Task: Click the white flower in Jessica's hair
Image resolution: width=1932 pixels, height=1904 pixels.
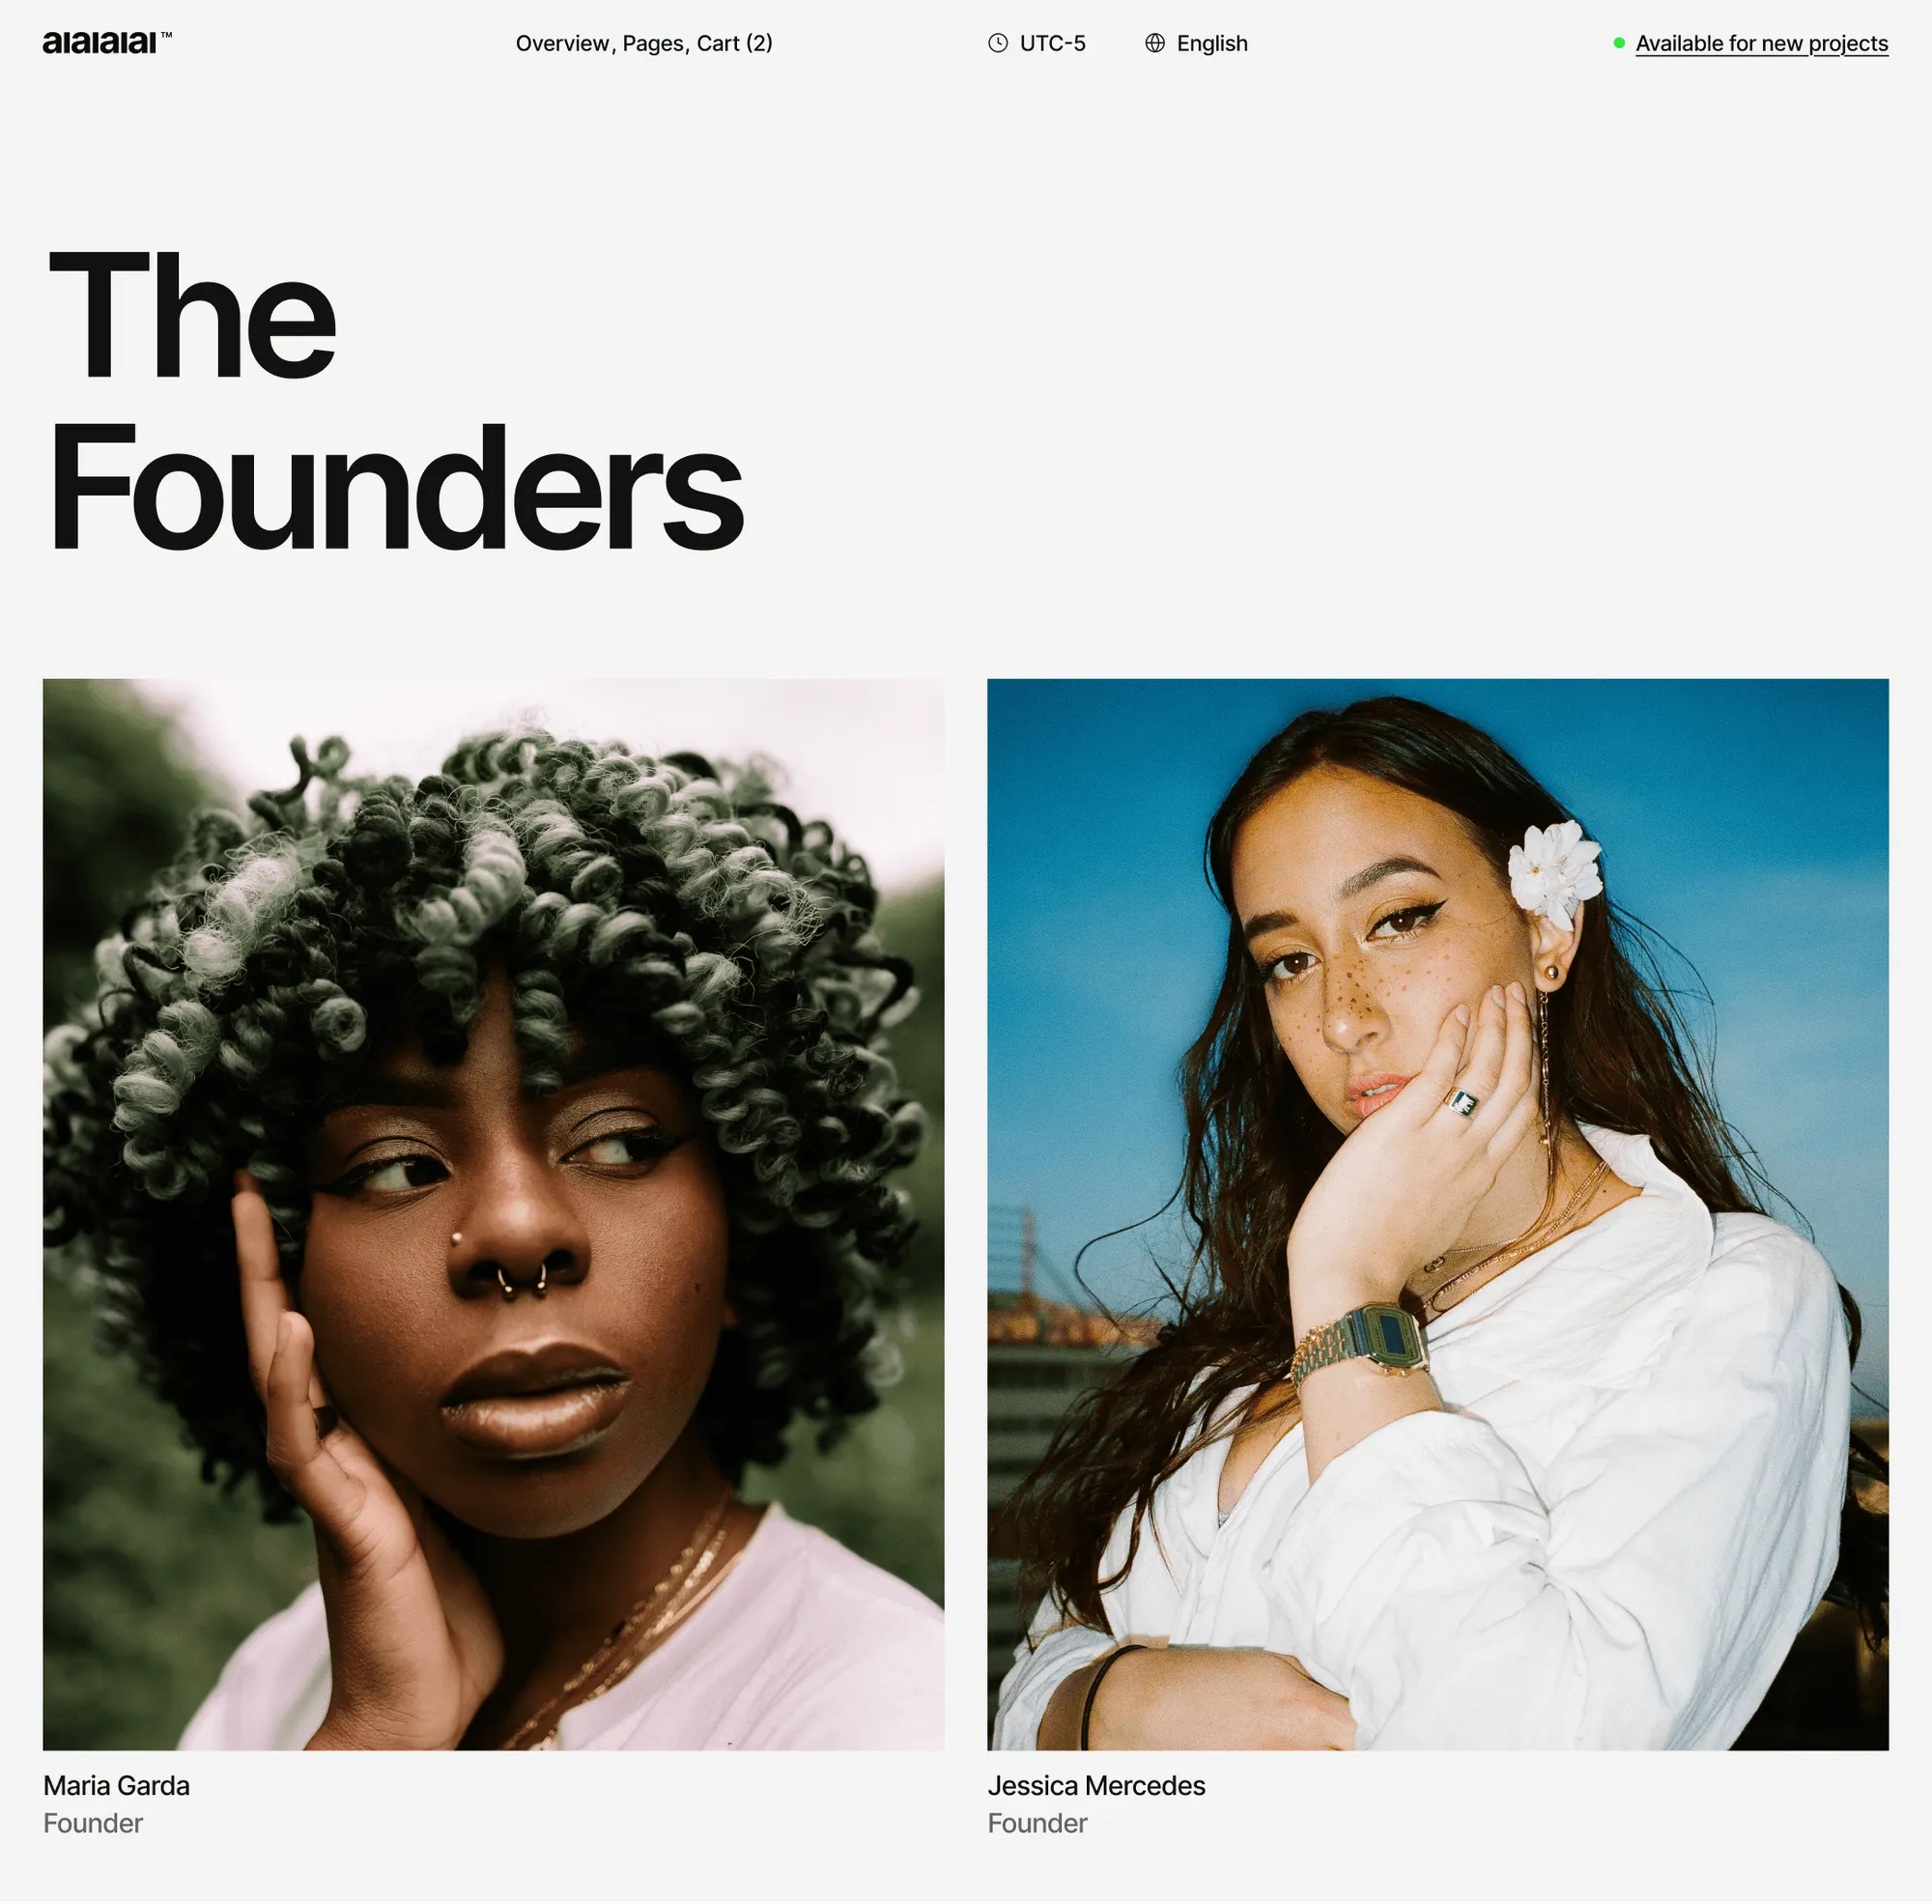Action: coord(1553,872)
